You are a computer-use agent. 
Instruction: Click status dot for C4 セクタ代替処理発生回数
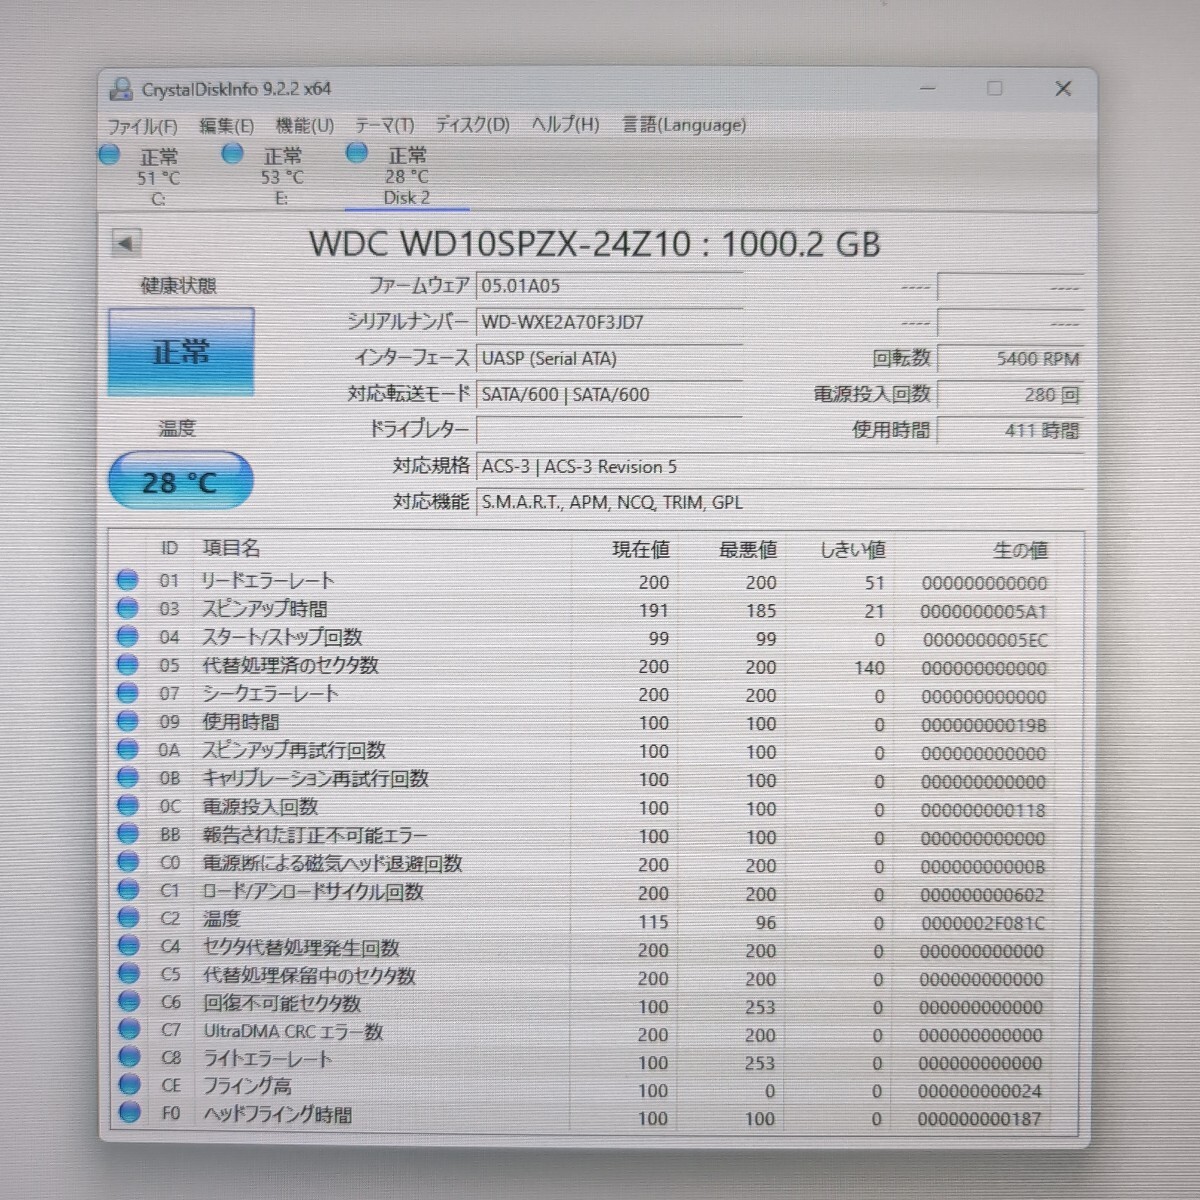(x=127, y=945)
